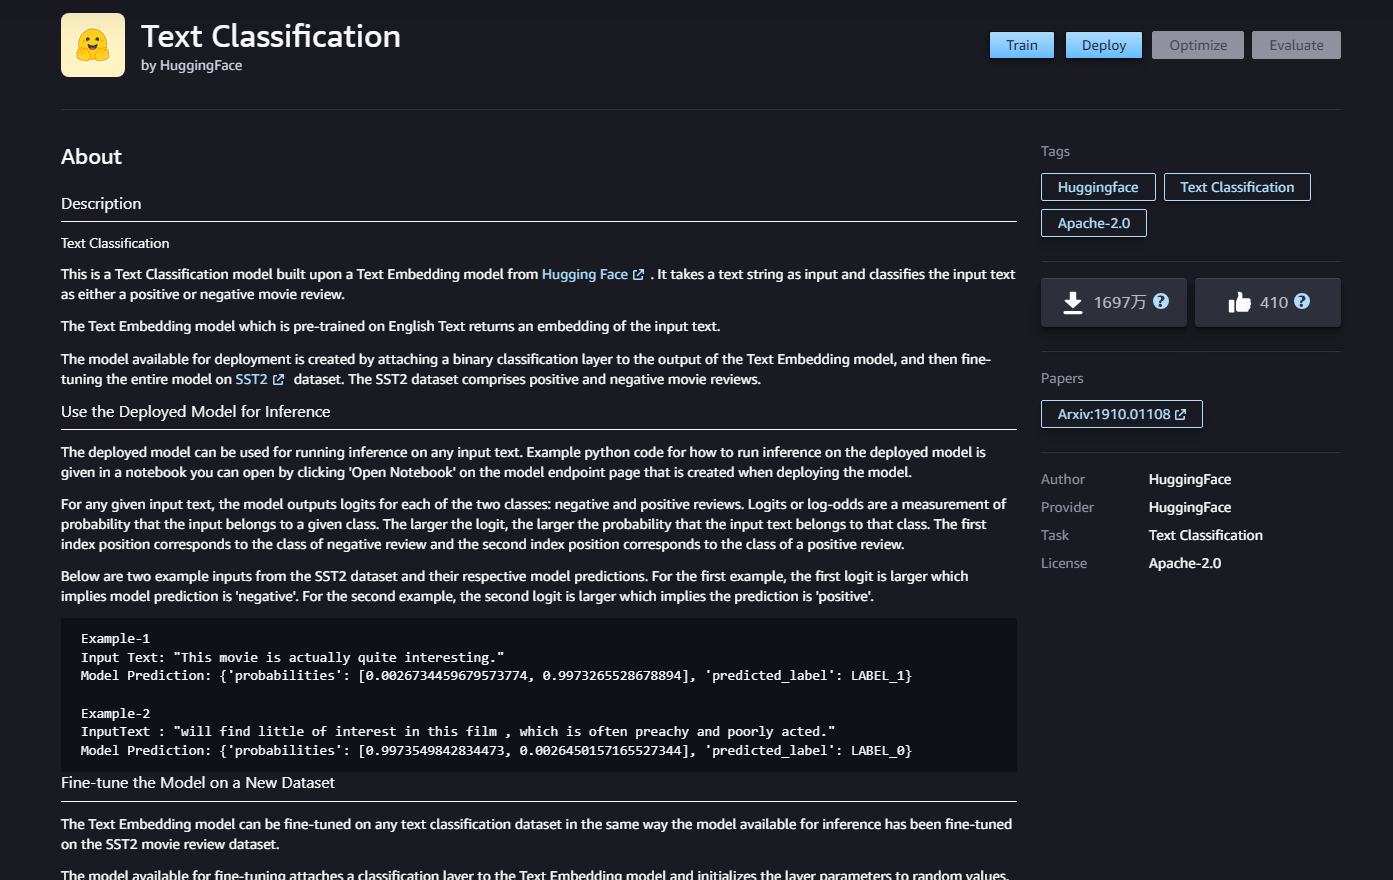This screenshot has height=880, width=1393.
Task: Open the help tooltip beside download count
Action: (1161, 301)
